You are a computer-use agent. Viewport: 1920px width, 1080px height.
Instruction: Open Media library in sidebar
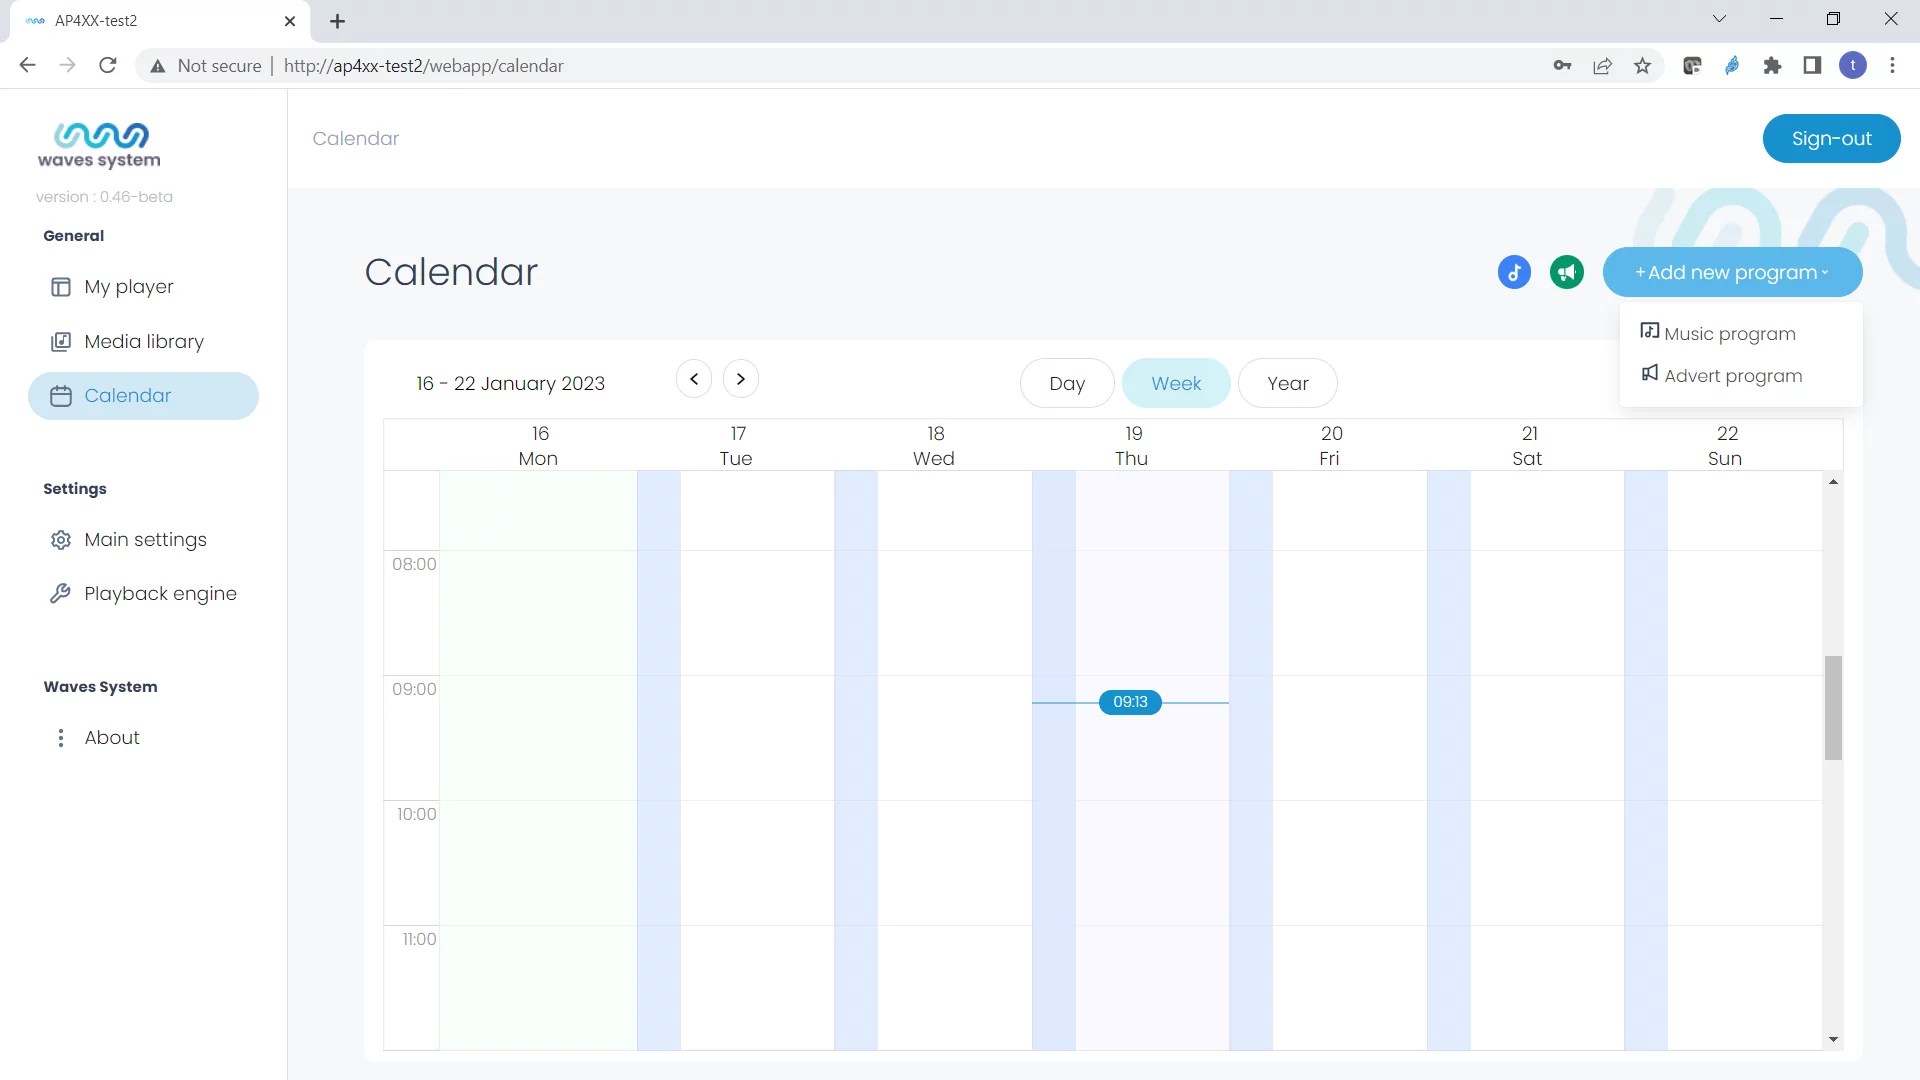tap(144, 342)
